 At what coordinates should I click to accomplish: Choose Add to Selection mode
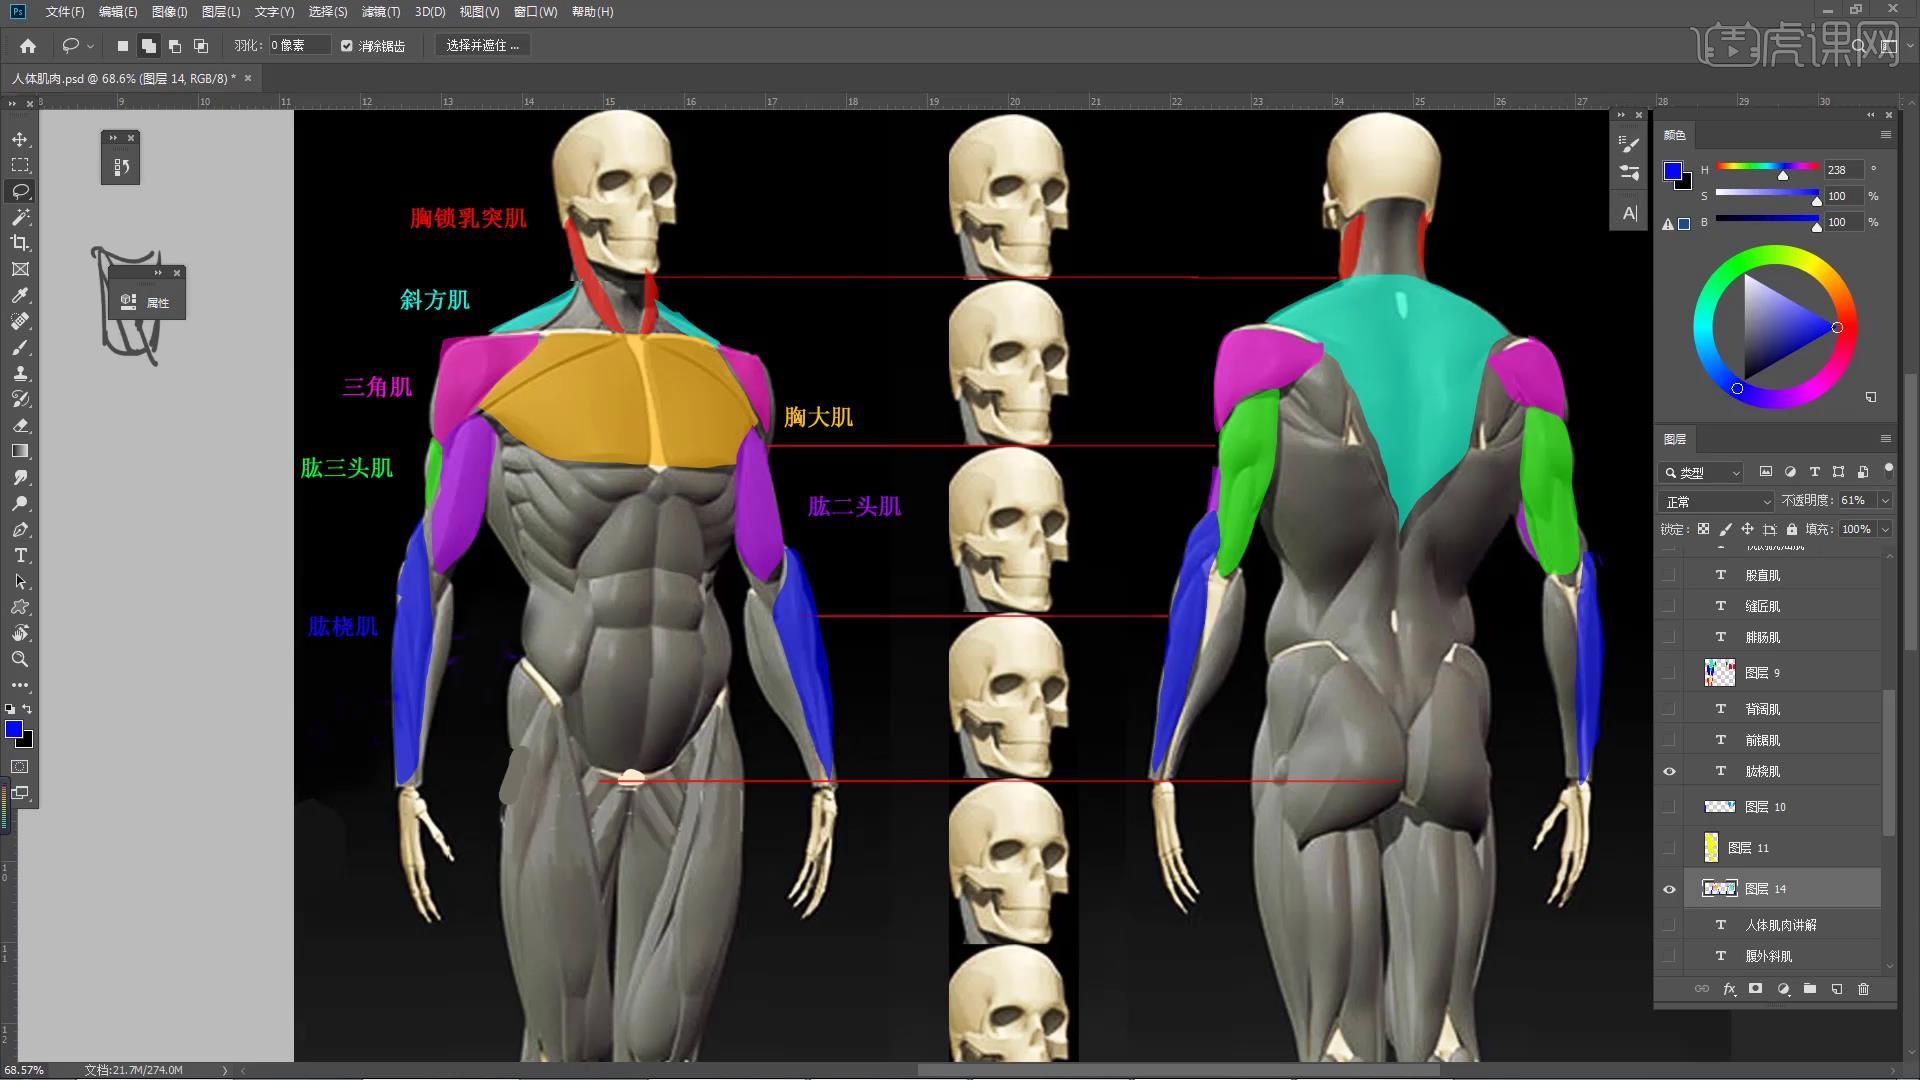148,46
